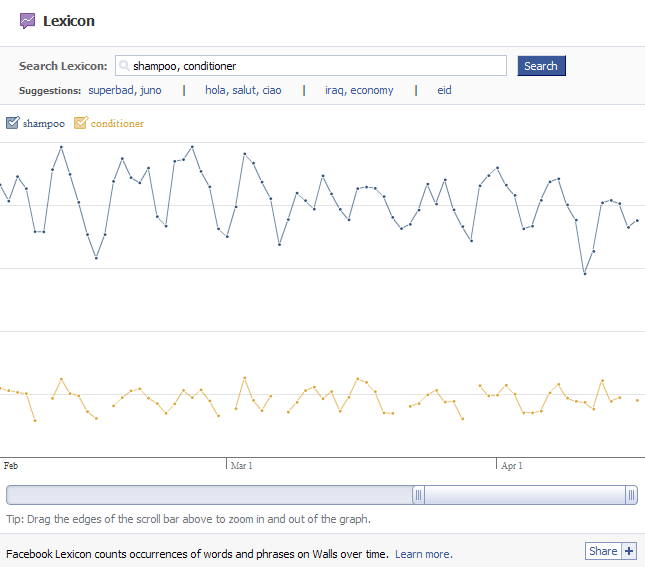This screenshot has width=645, height=567.
Task: Open the Share button
Action: (603, 551)
